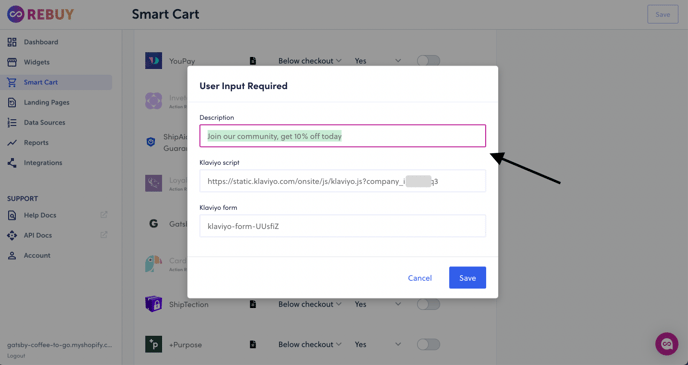Click the blue Save button in dialog
688x365 pixels.
(x=467, y=278)
